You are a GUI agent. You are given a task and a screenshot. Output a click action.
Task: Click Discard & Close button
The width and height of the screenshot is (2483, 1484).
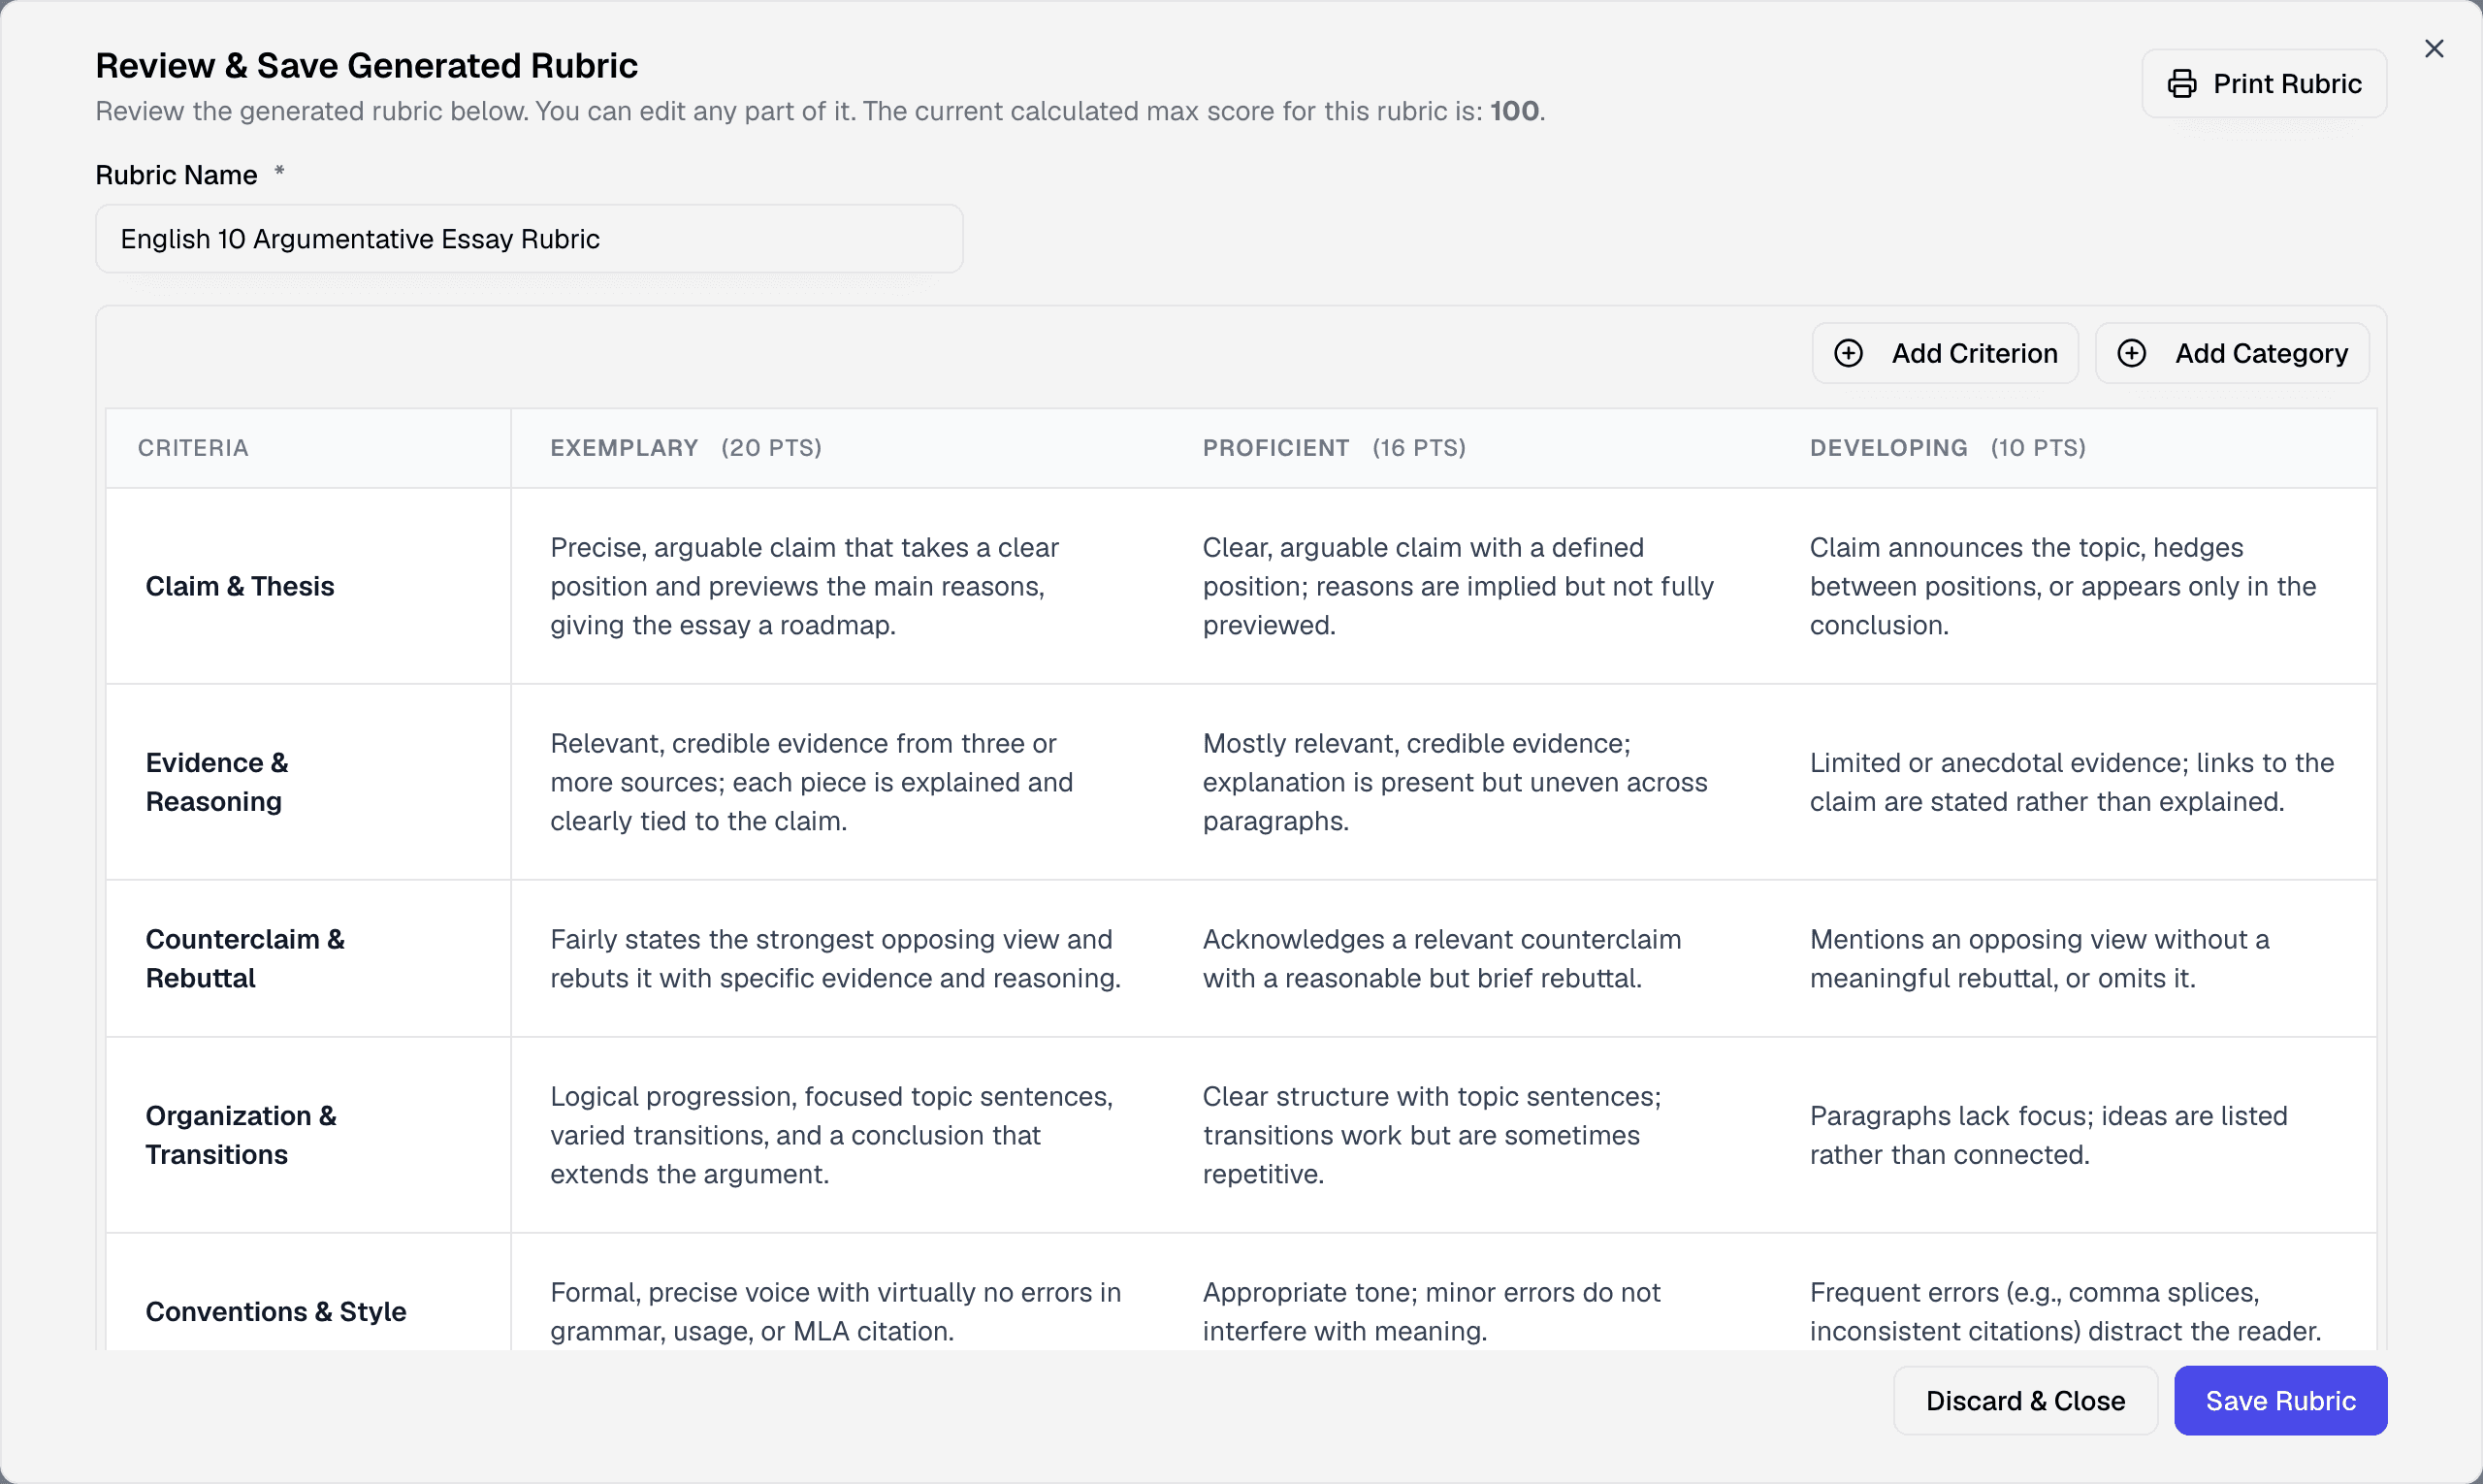(2025, 1400)
